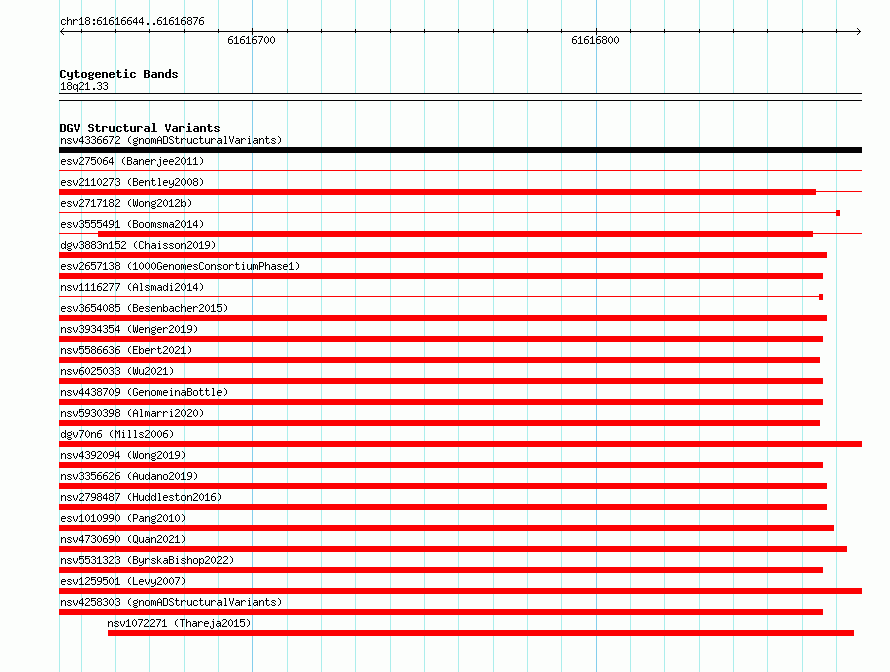This screenshot has width=890, height=672.
Task: Click the right arrow of the ruler
Action: point(859,31)
